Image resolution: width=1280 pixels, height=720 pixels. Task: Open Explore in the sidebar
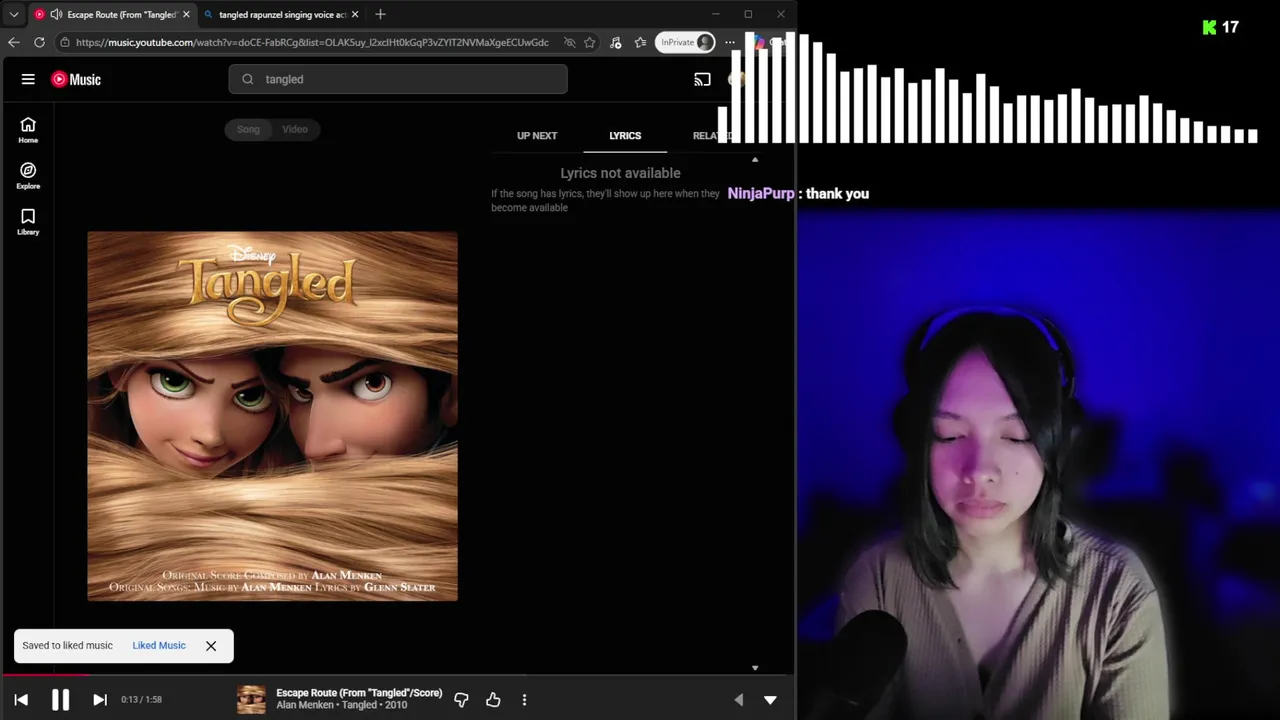click(28, 176)
